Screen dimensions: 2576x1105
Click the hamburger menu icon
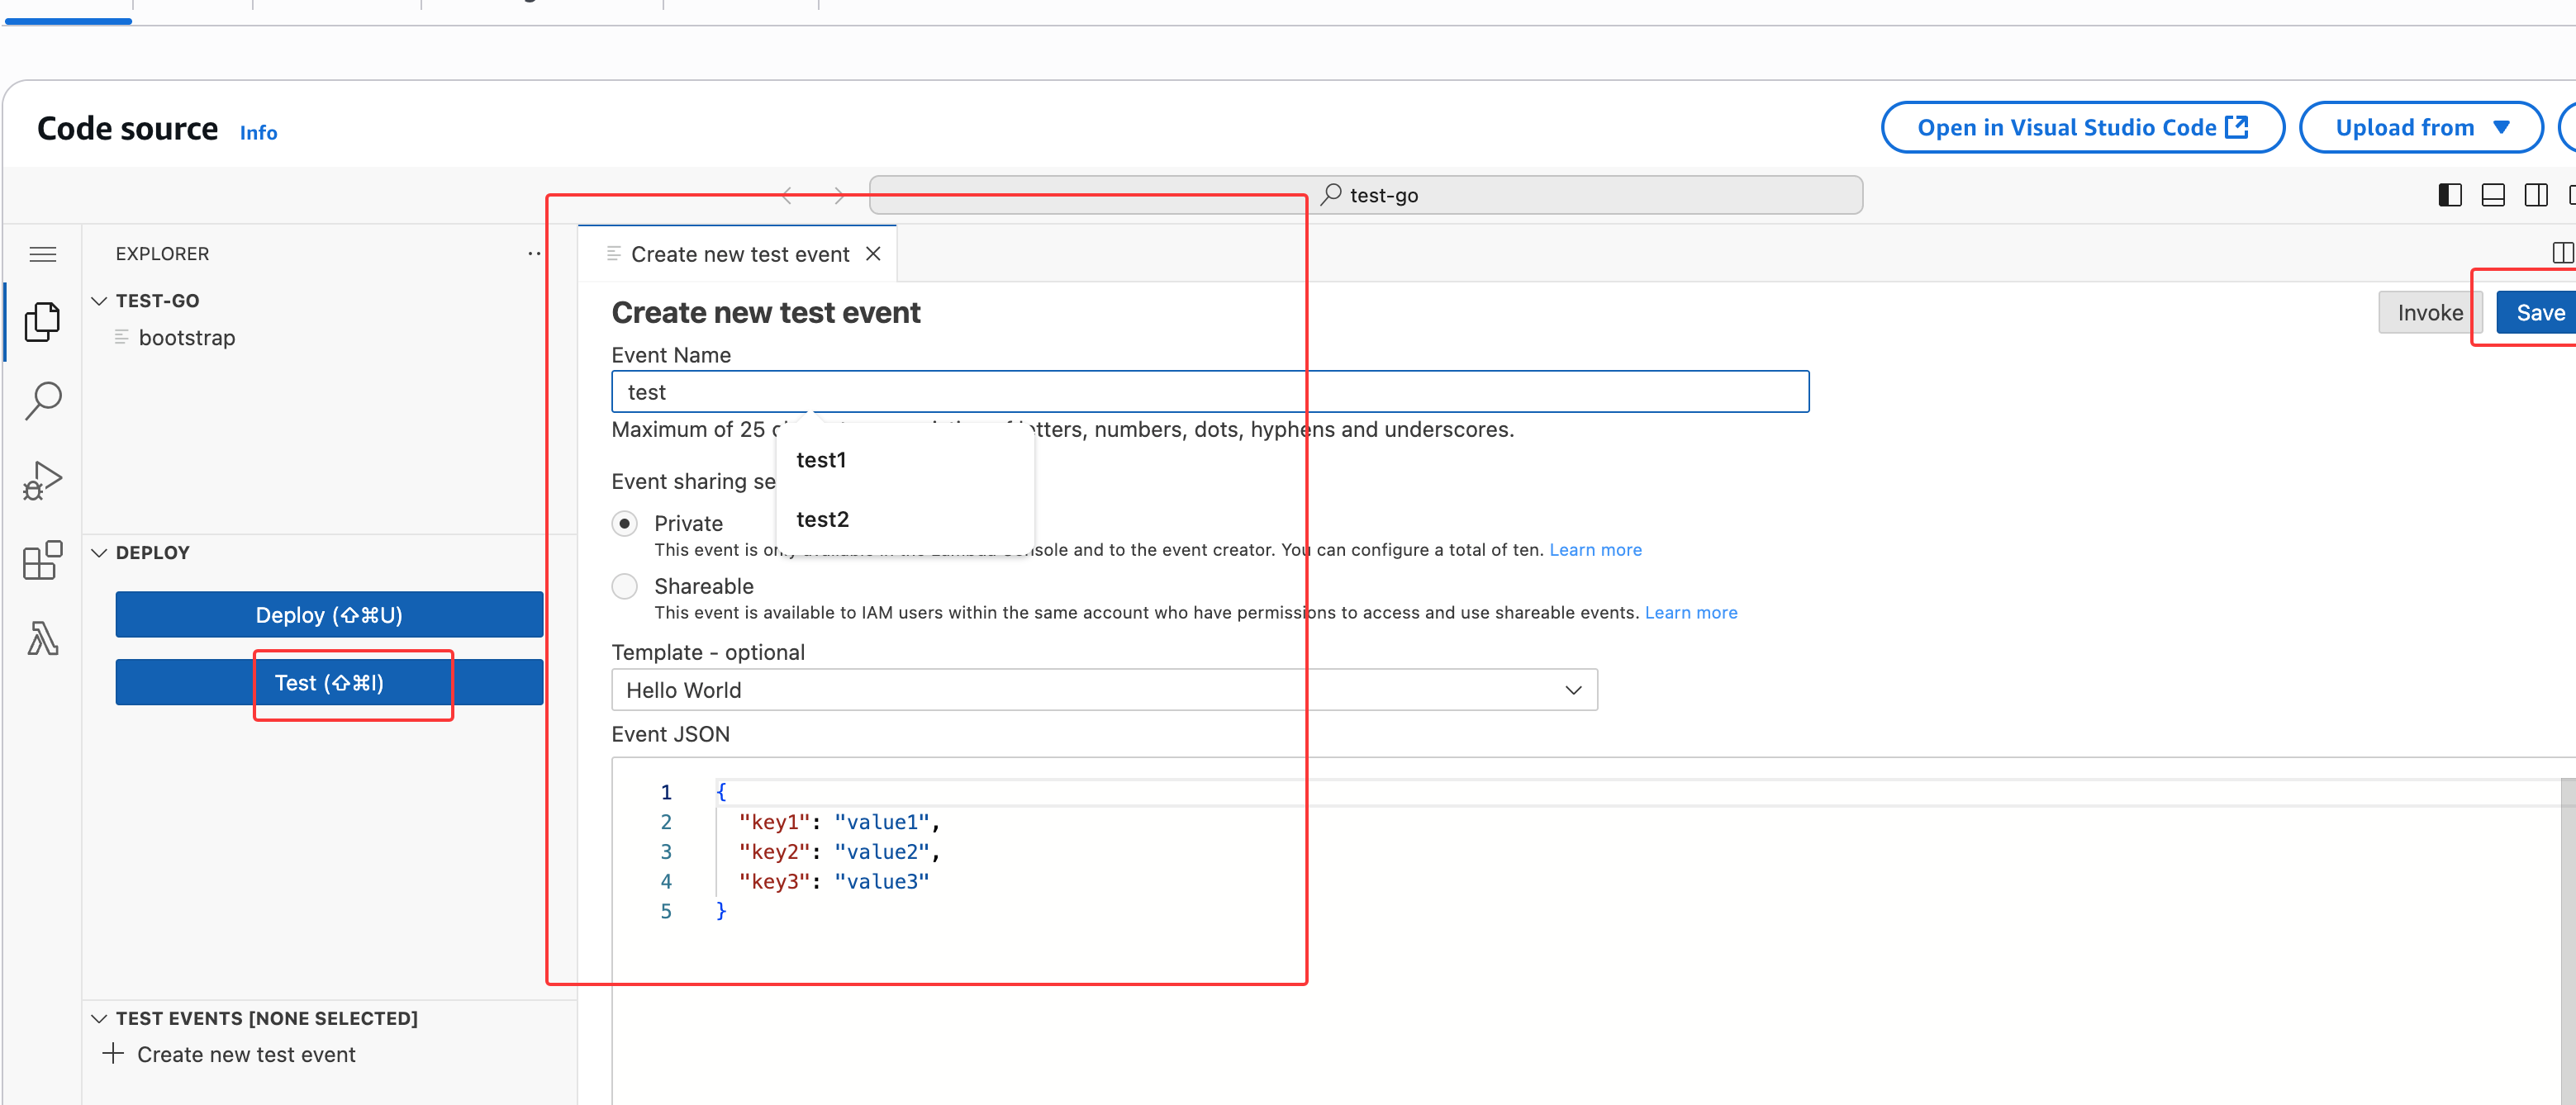(42, 254)
